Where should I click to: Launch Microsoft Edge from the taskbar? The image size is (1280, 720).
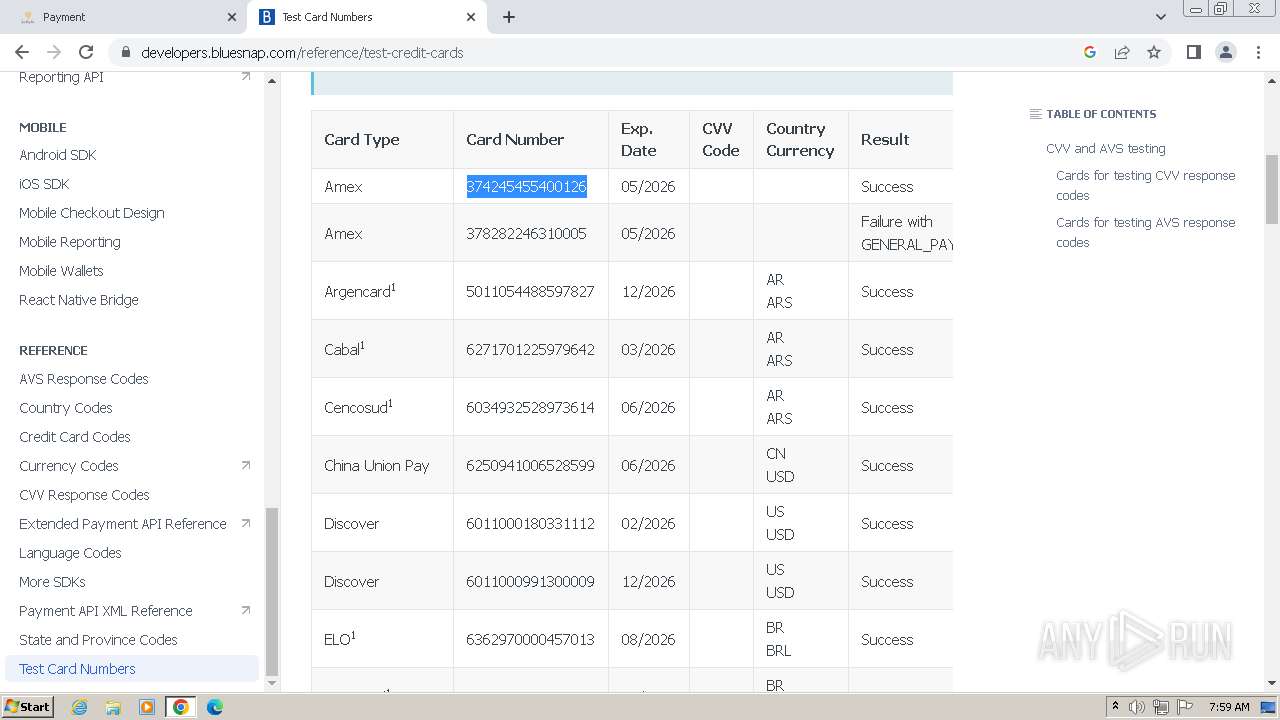pyautogui.click(x=215, y=707)
